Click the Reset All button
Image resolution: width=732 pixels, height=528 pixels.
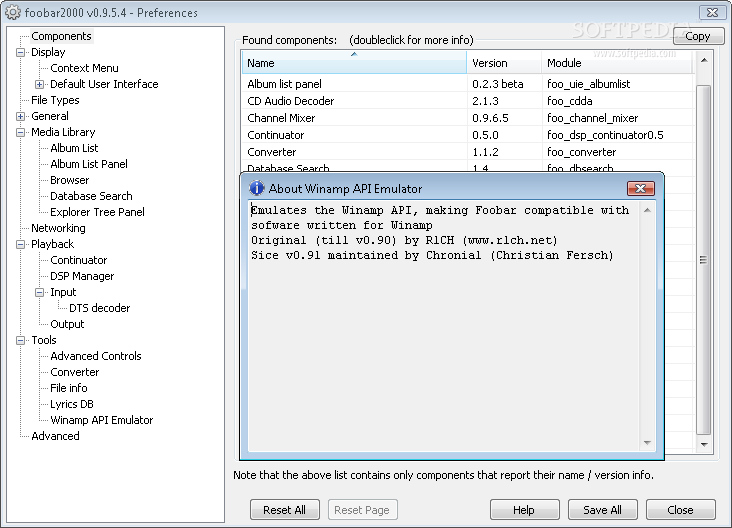coord(285,510)
